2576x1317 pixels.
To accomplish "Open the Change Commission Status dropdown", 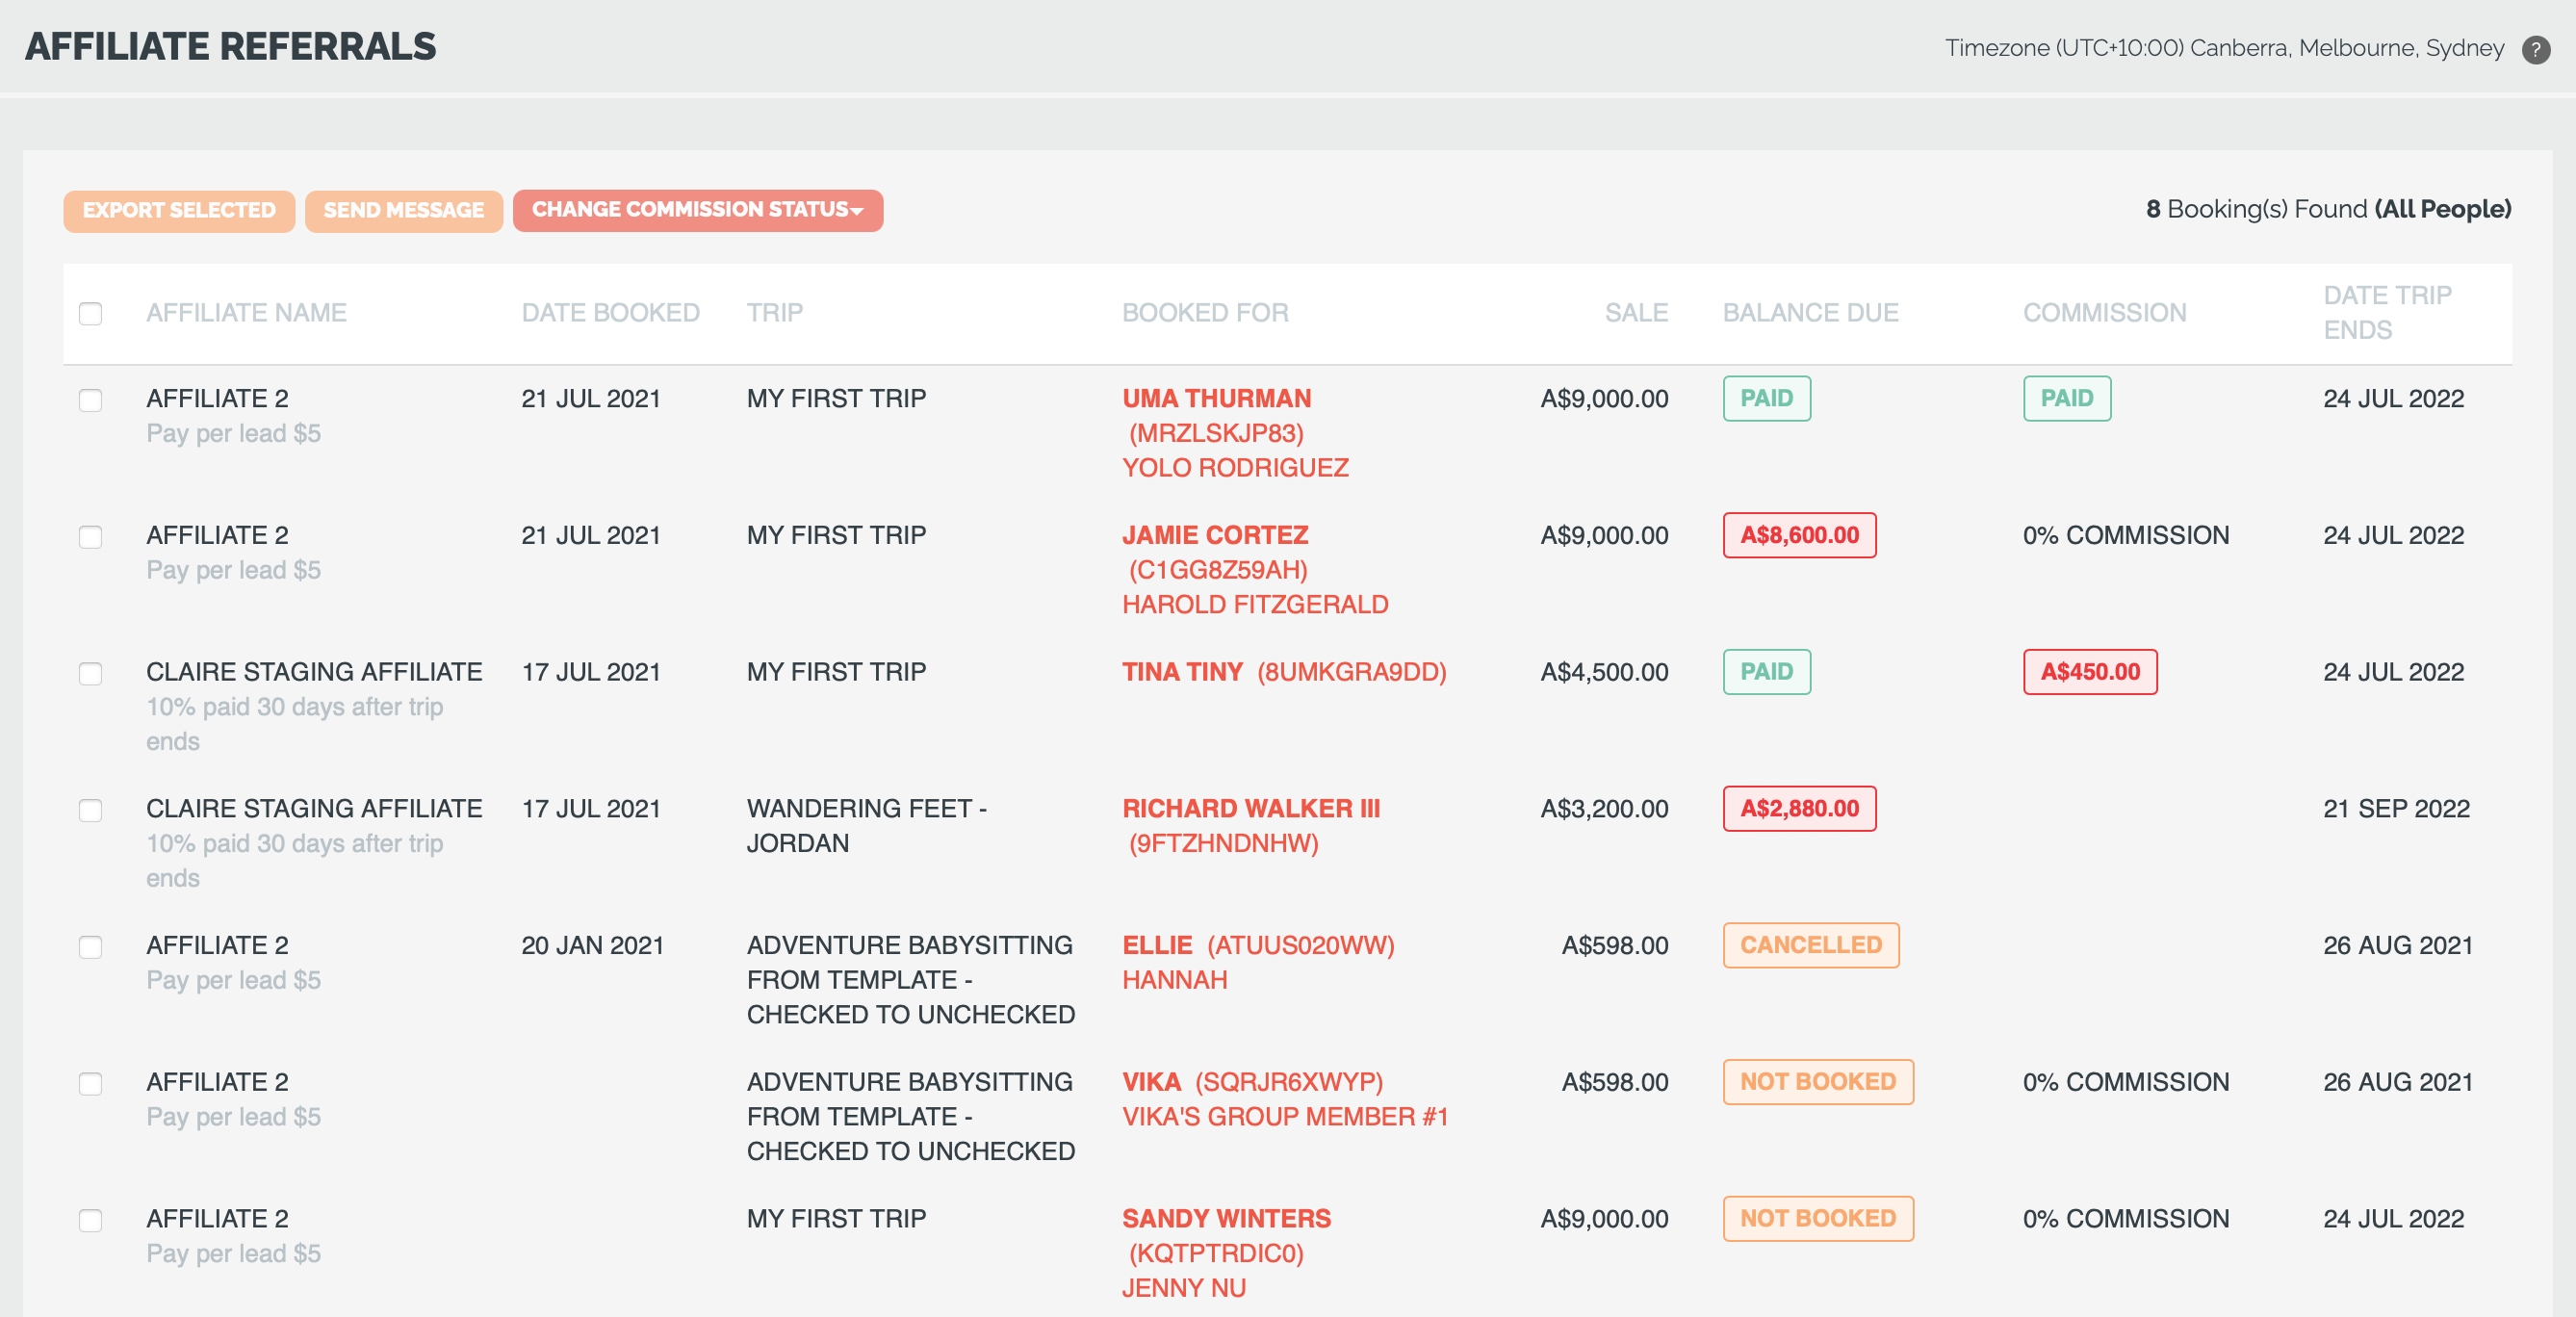I will click(x=697, y=210).
